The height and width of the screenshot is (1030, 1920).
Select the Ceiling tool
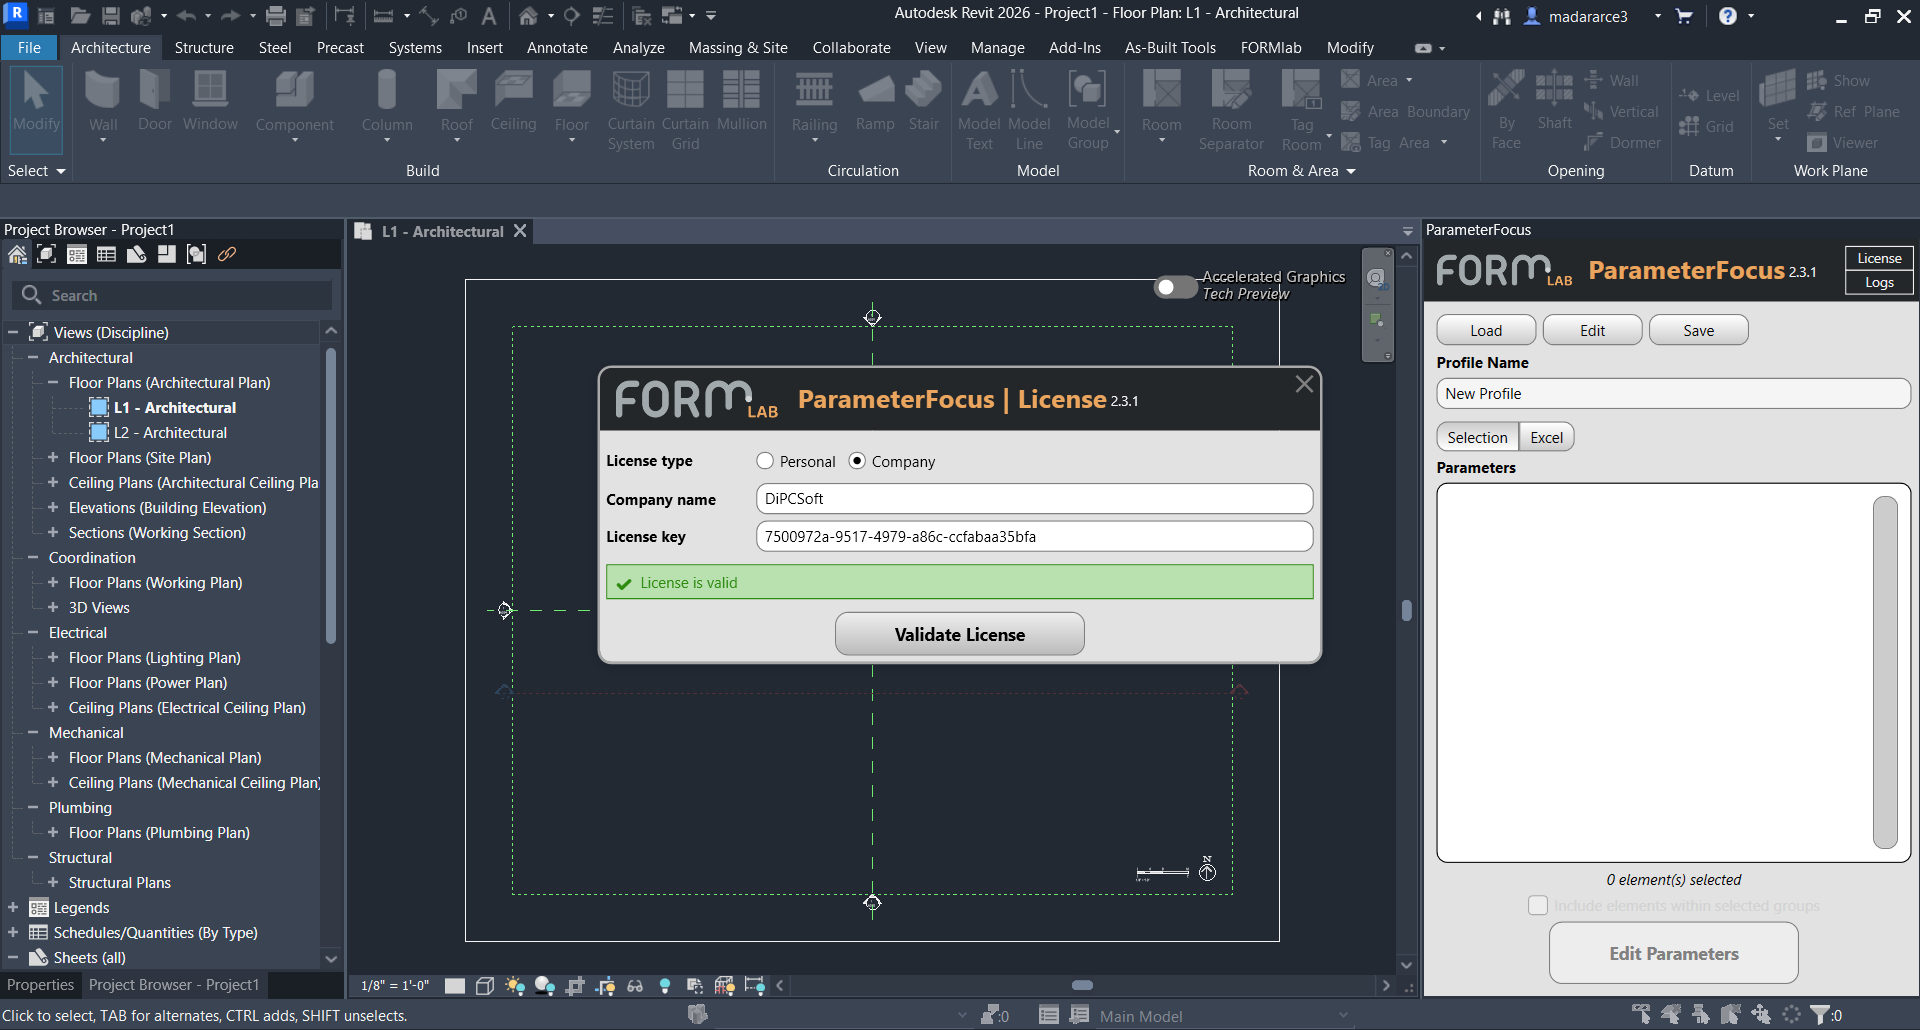(513, 101)
